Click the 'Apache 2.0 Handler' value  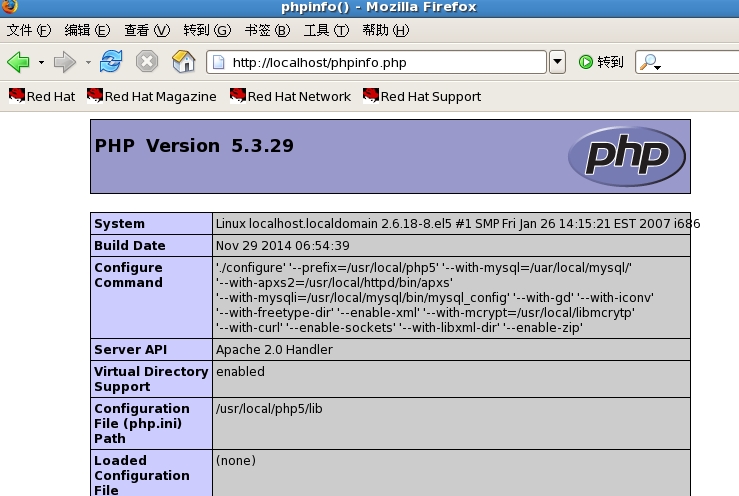[x=274, y=349]
